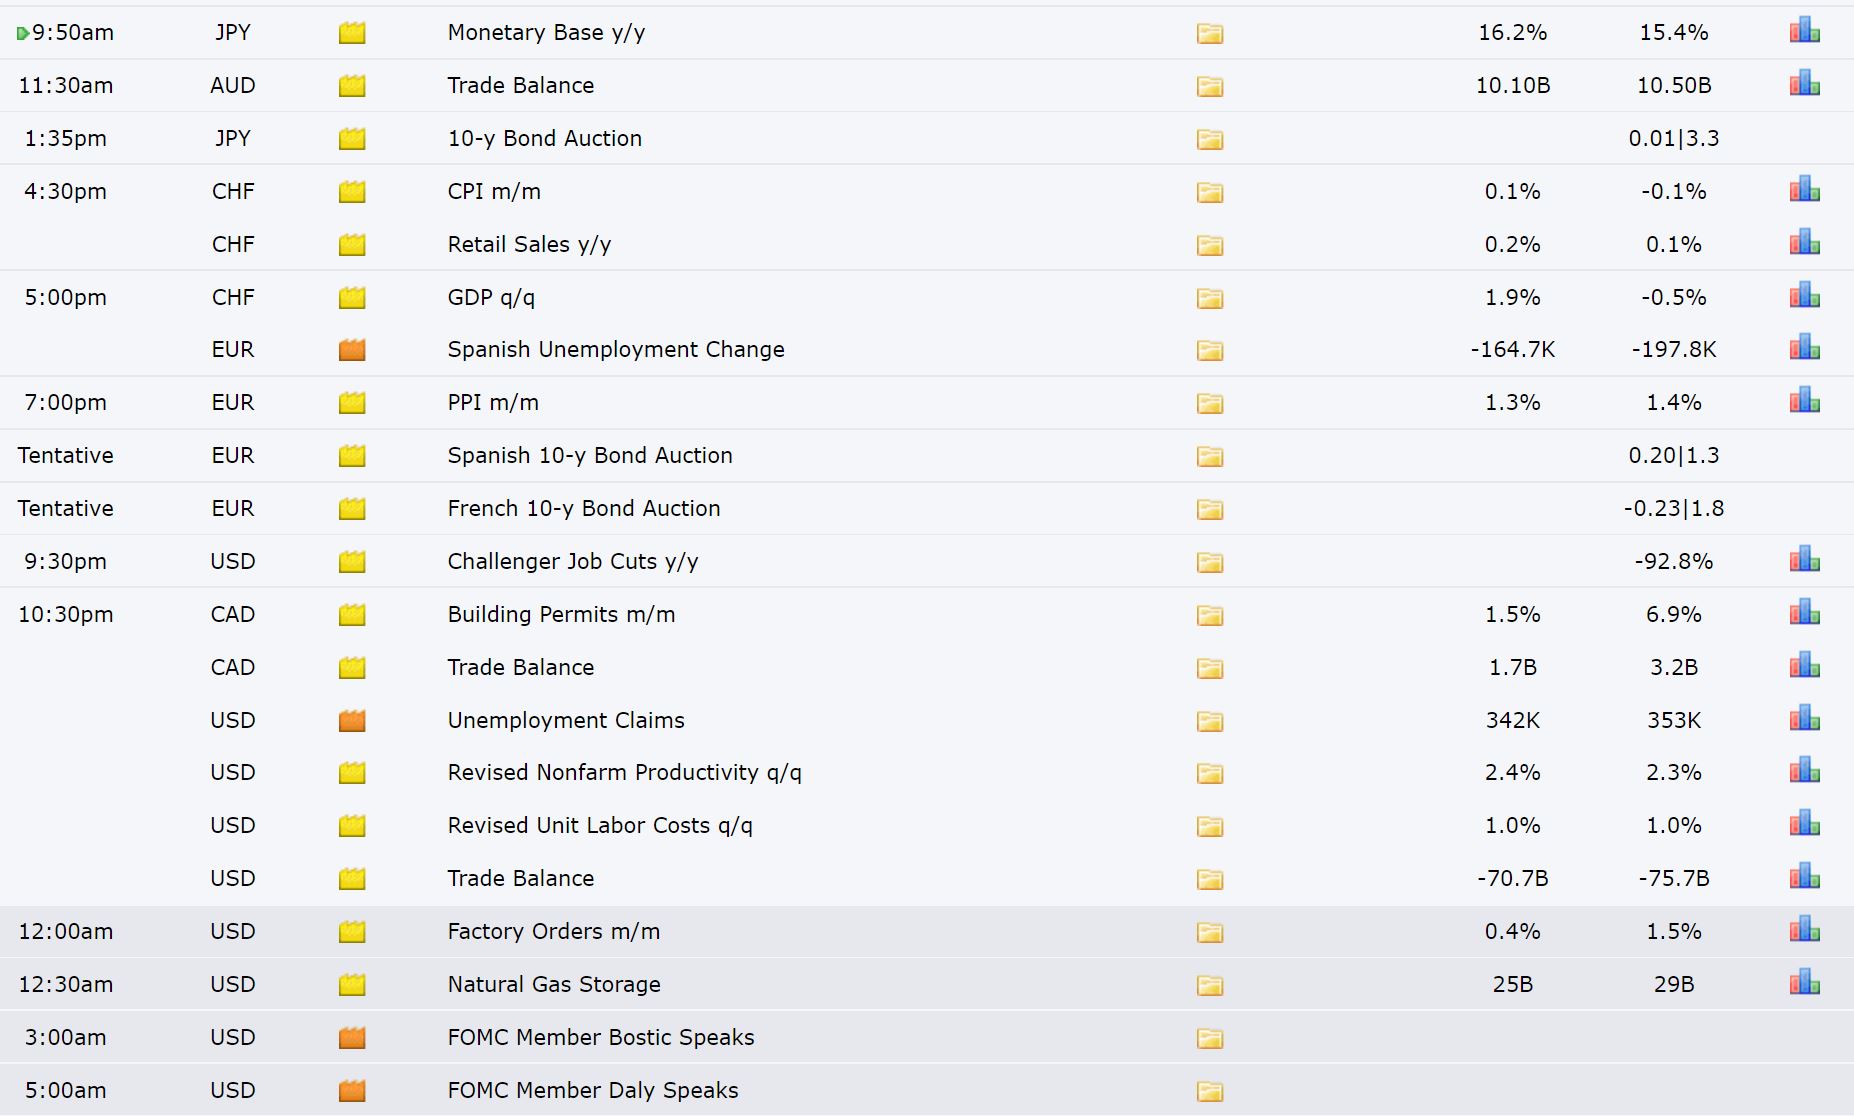
Task: Click orange impact icon for Spanish Unemployment Change
Action: (352, 349)
